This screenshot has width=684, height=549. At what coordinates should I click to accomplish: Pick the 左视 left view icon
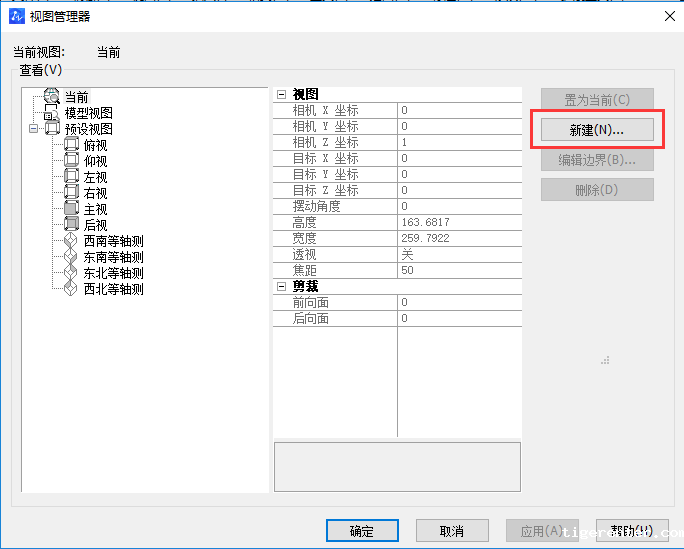pyautogui.click(x=71, y=177)
